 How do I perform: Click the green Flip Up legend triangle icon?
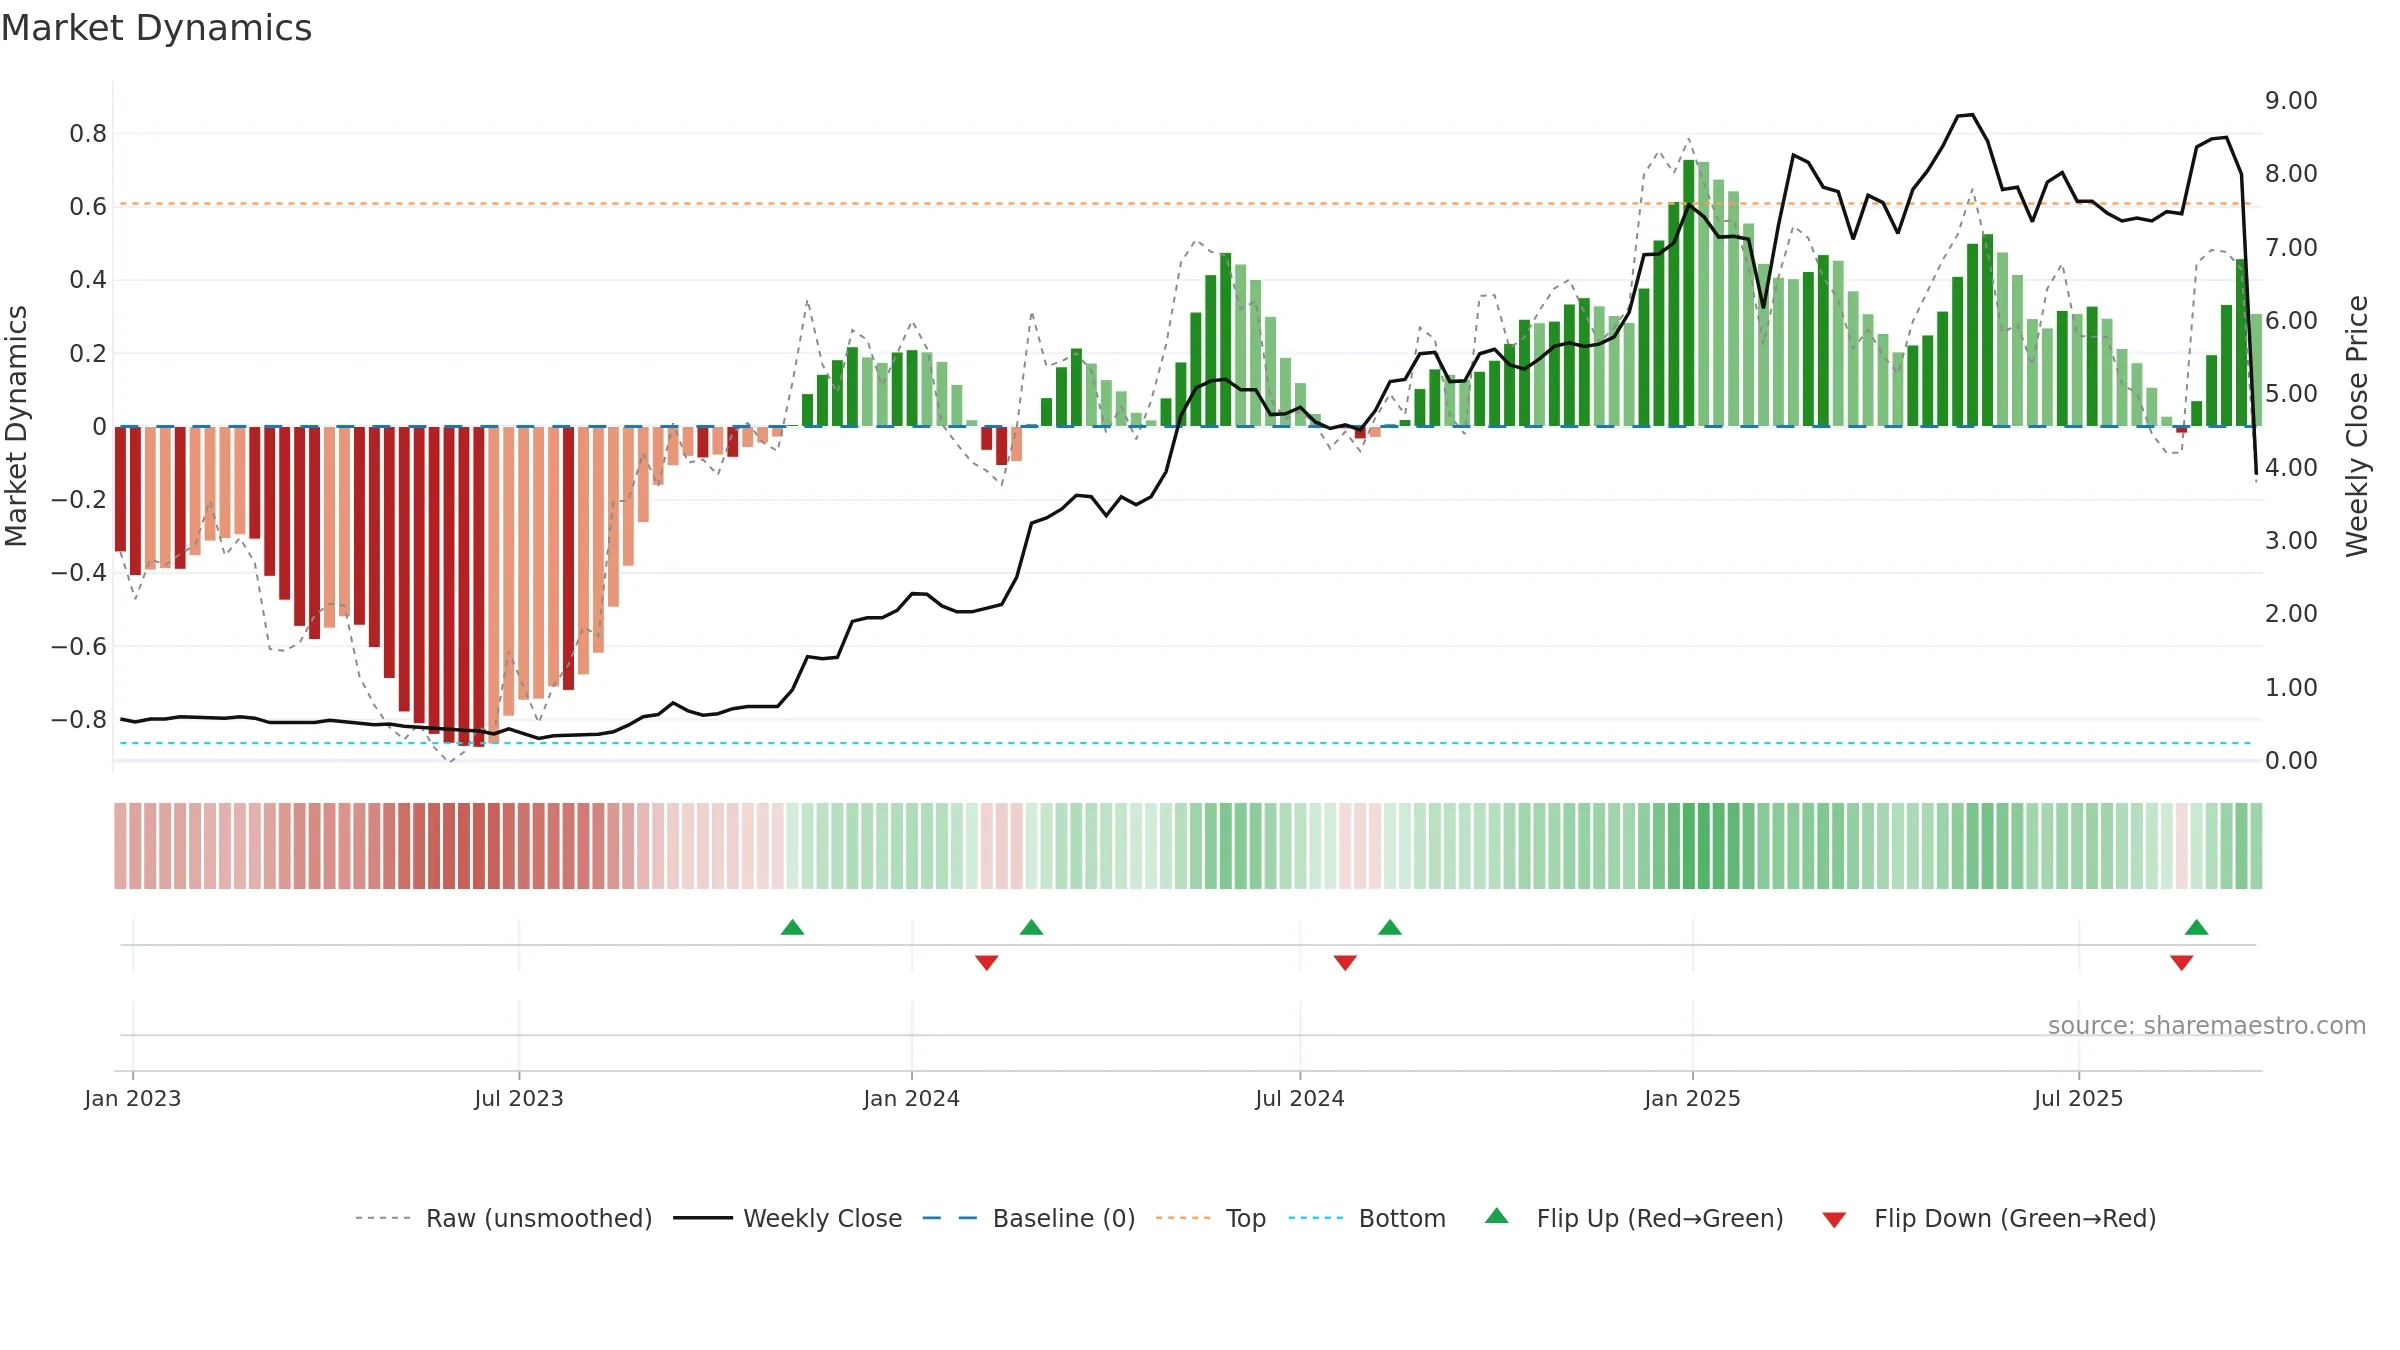tap(1497, 1216)
